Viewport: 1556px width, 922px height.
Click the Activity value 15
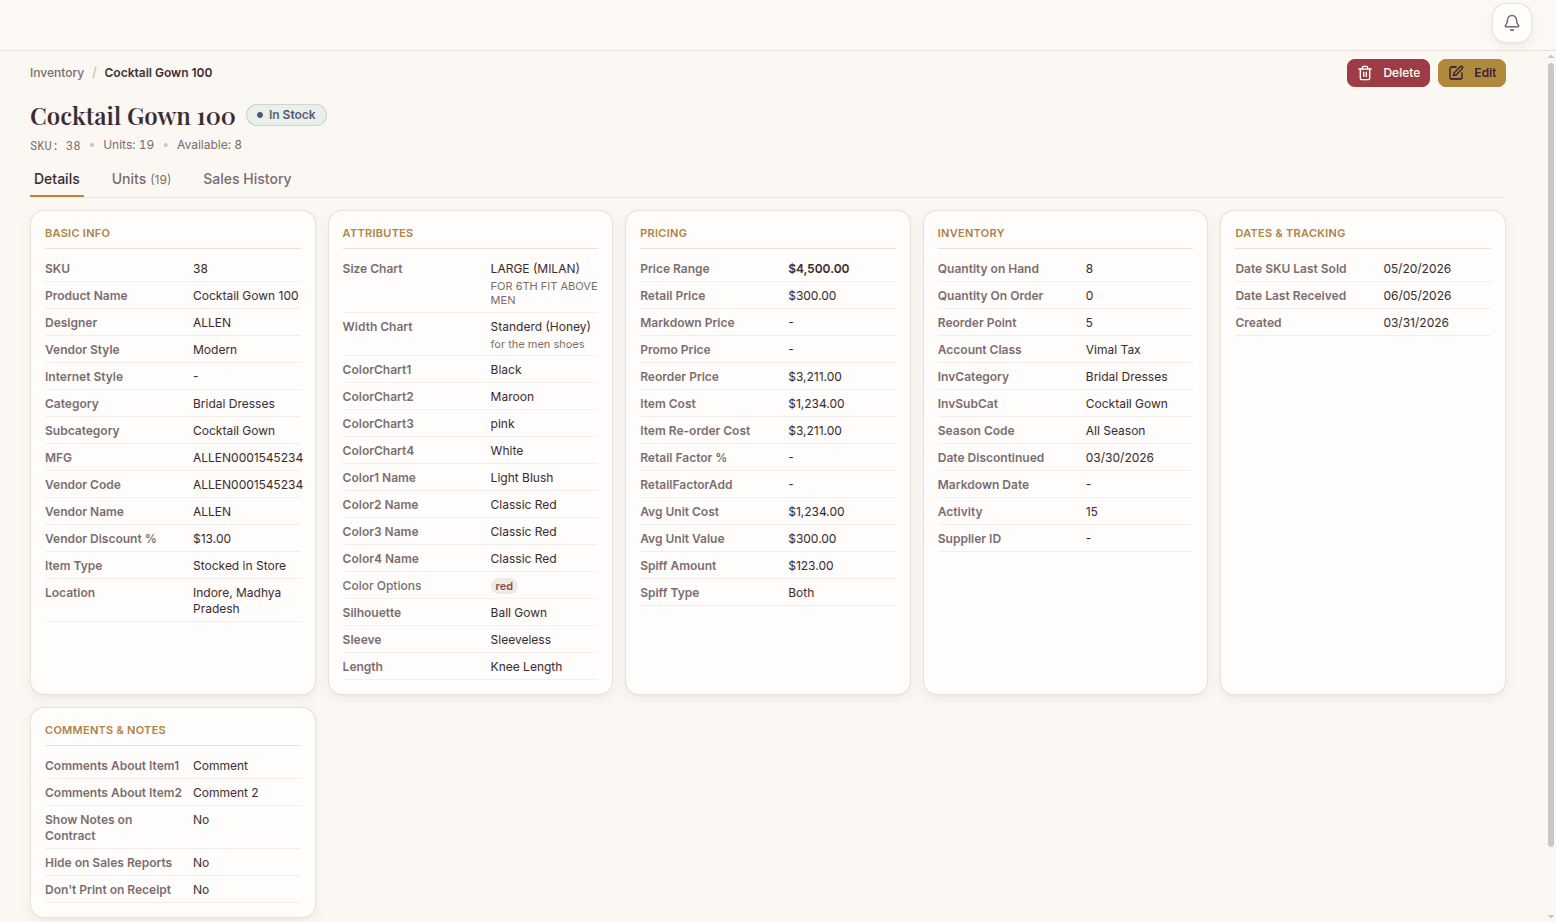pos(1092,512)
